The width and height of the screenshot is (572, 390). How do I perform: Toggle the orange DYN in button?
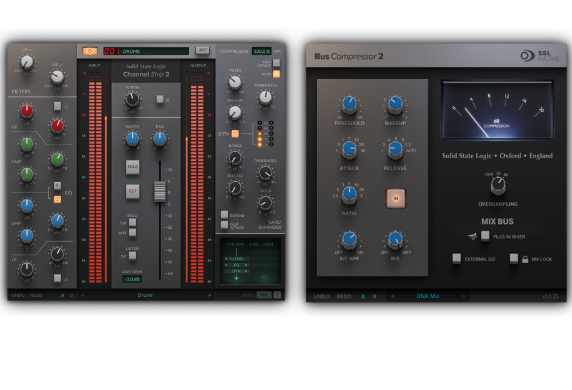(x=235, y=134)
